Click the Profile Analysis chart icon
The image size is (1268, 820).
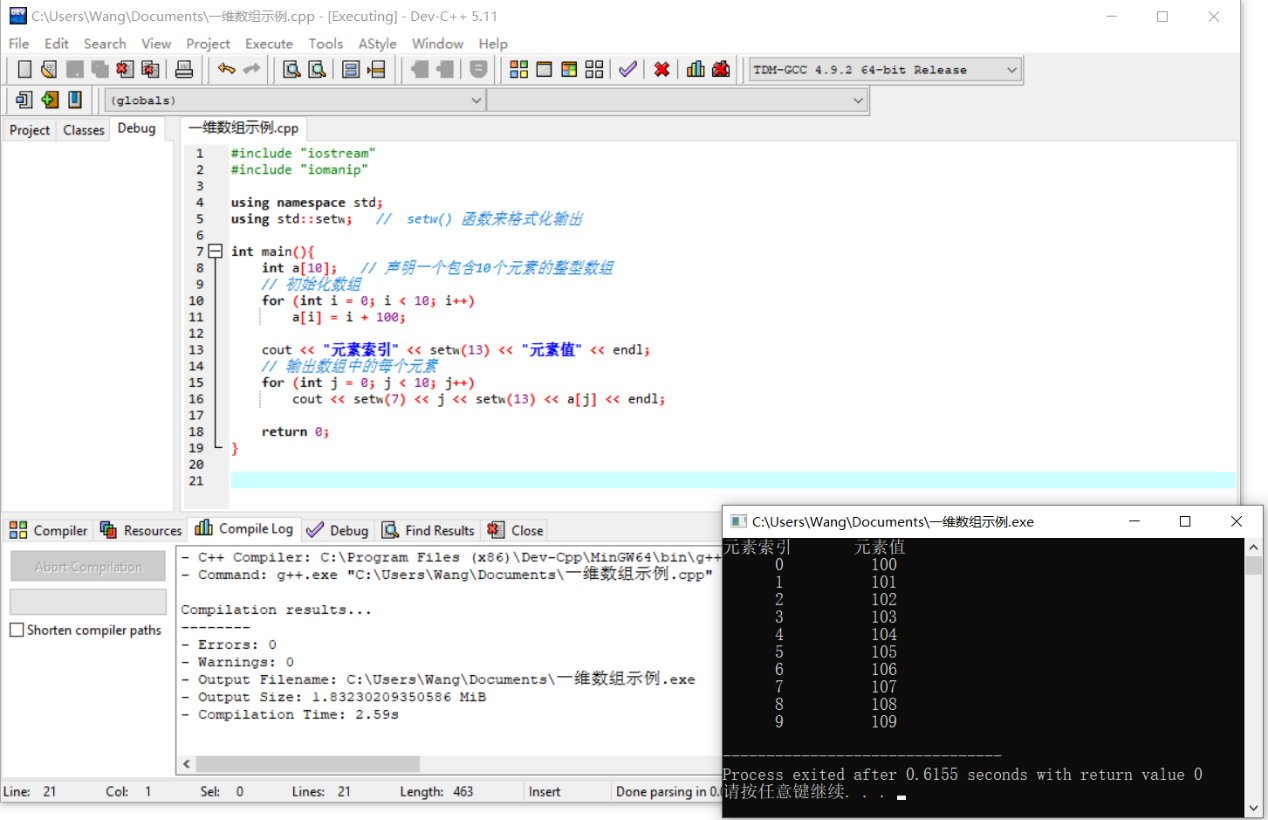(696, 69)
